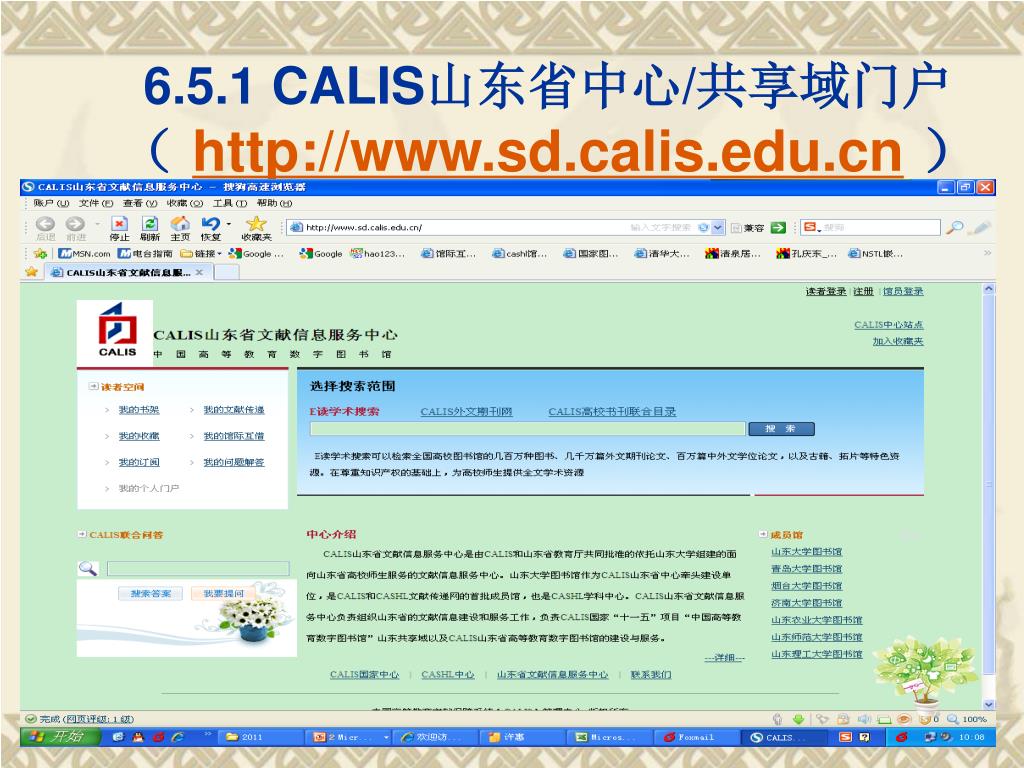The image size is (1024, 768).
Task: Open the 查看 menu
Action: pos(140,203)
